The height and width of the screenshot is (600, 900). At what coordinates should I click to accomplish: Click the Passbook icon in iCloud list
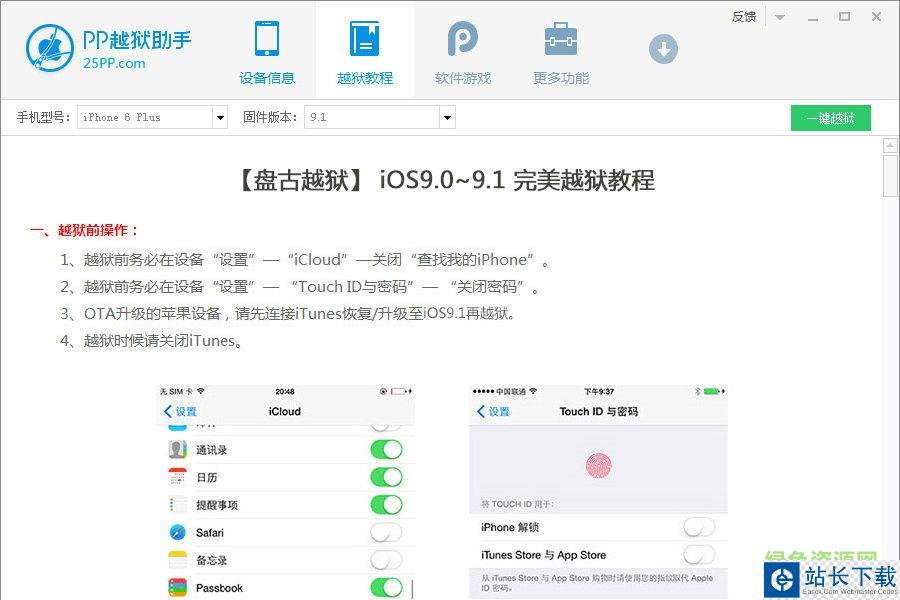point(178,588)
